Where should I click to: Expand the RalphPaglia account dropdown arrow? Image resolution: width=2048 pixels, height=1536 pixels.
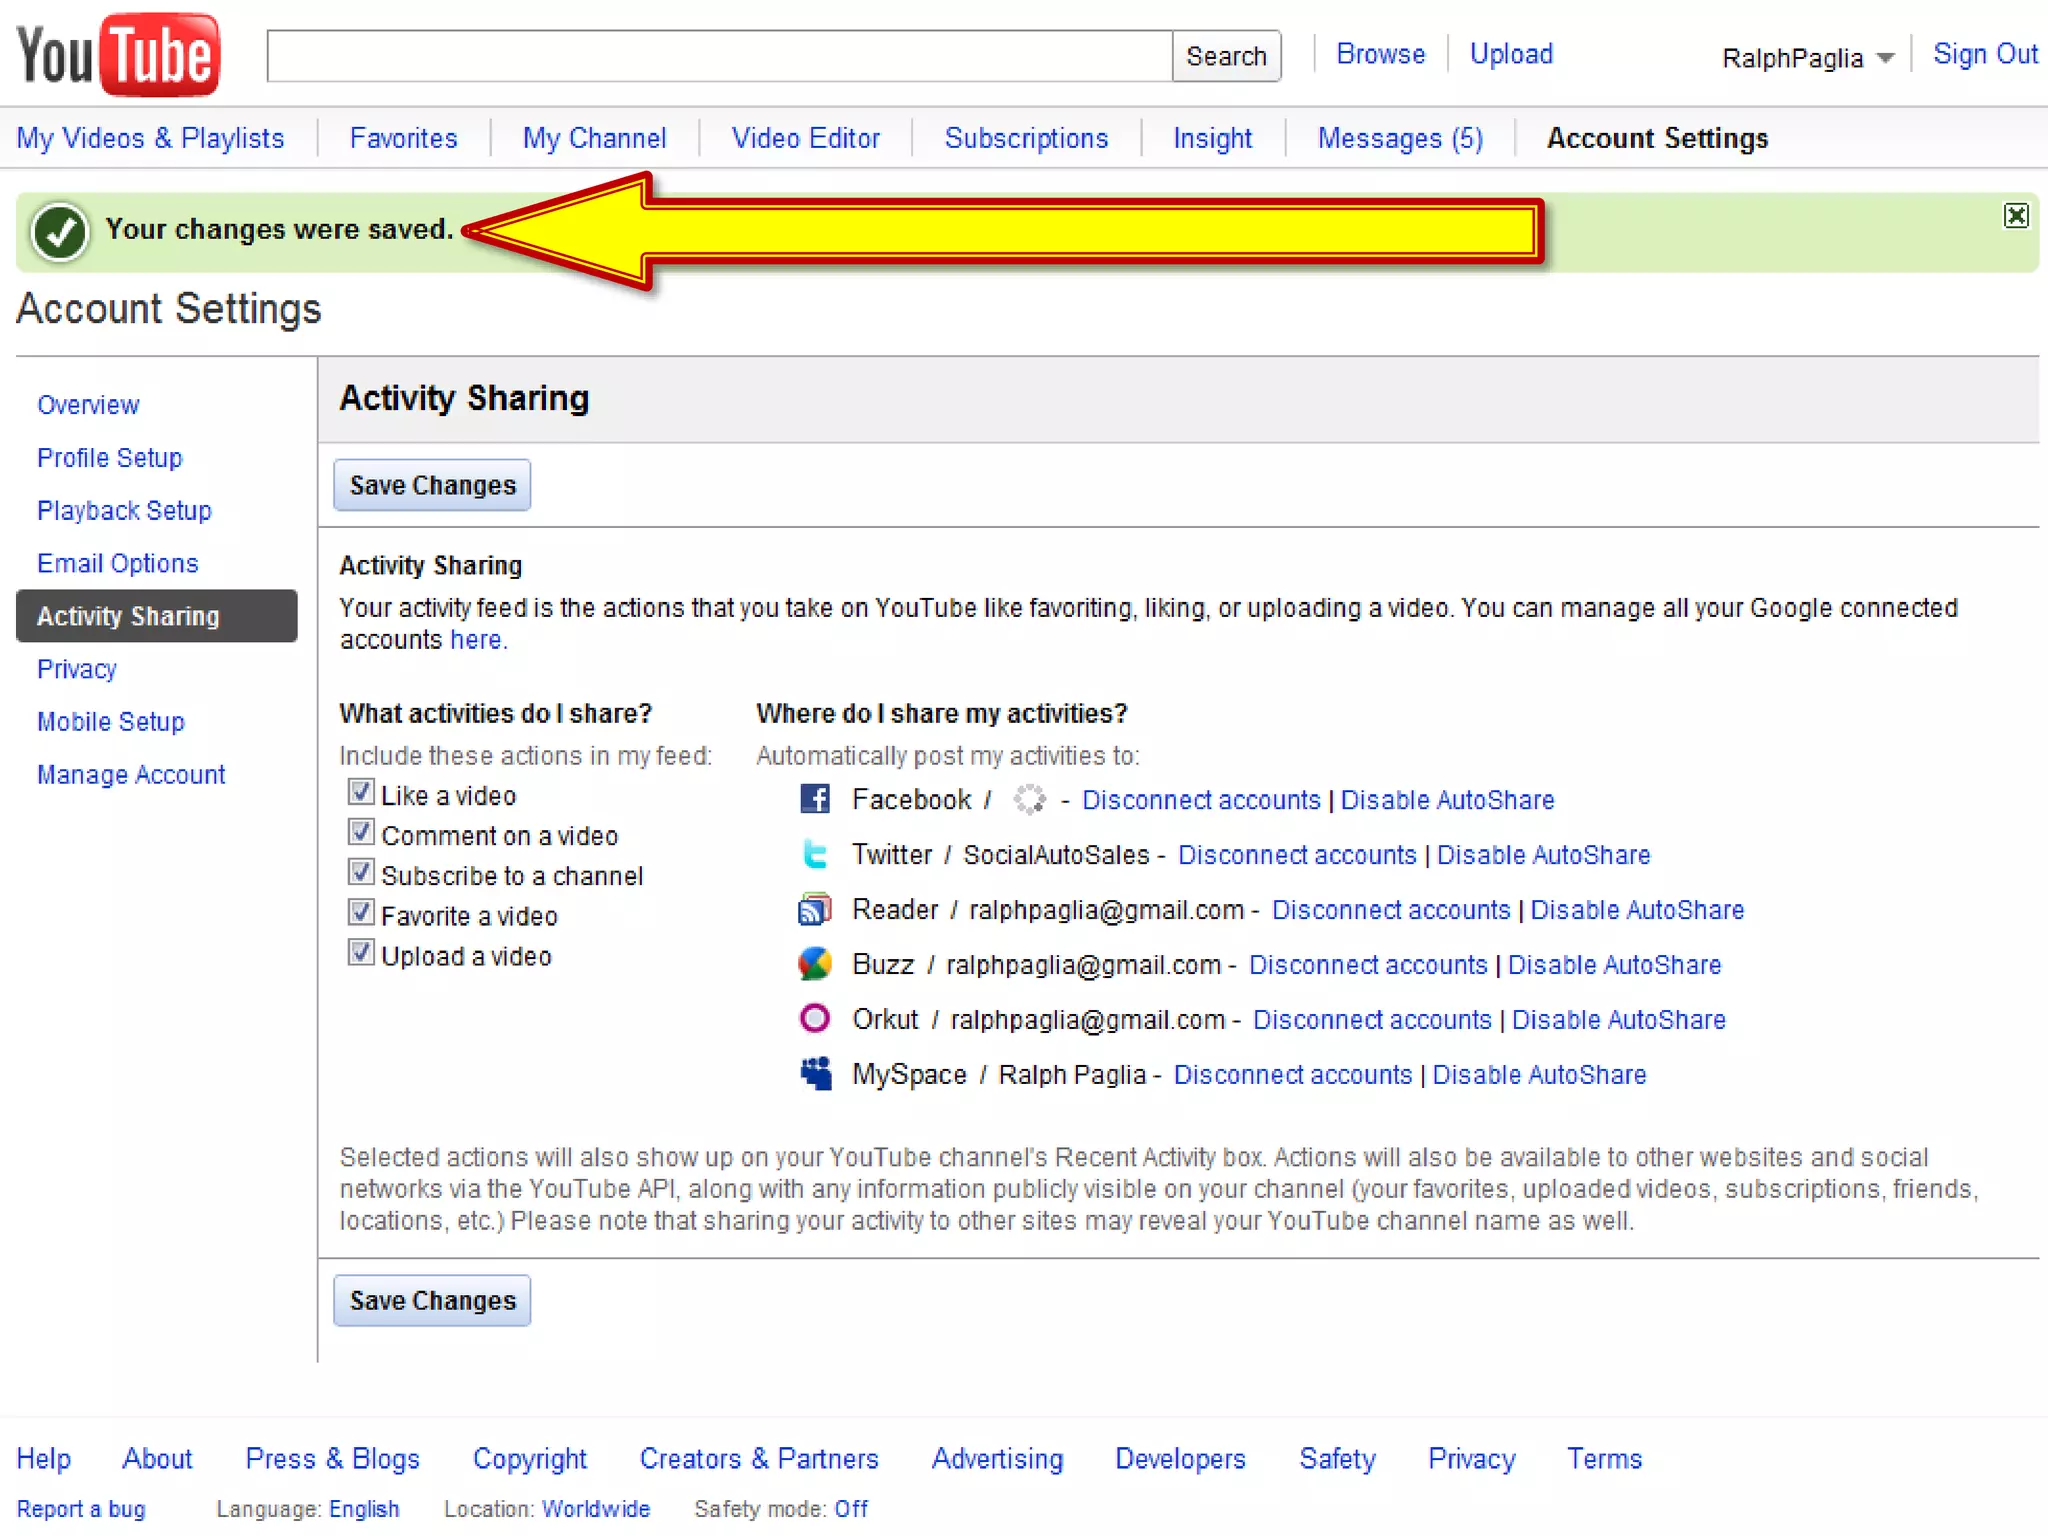coord(1885,58)
